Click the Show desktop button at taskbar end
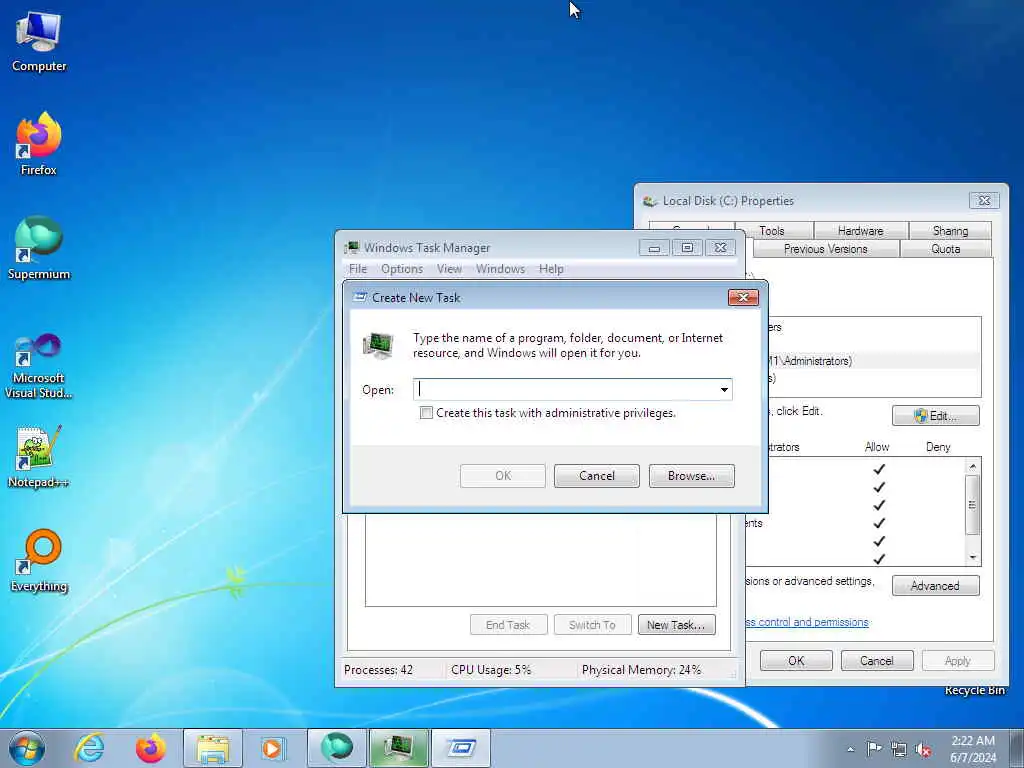This screenshot has height=768, width=1024. coord(1017,748)
